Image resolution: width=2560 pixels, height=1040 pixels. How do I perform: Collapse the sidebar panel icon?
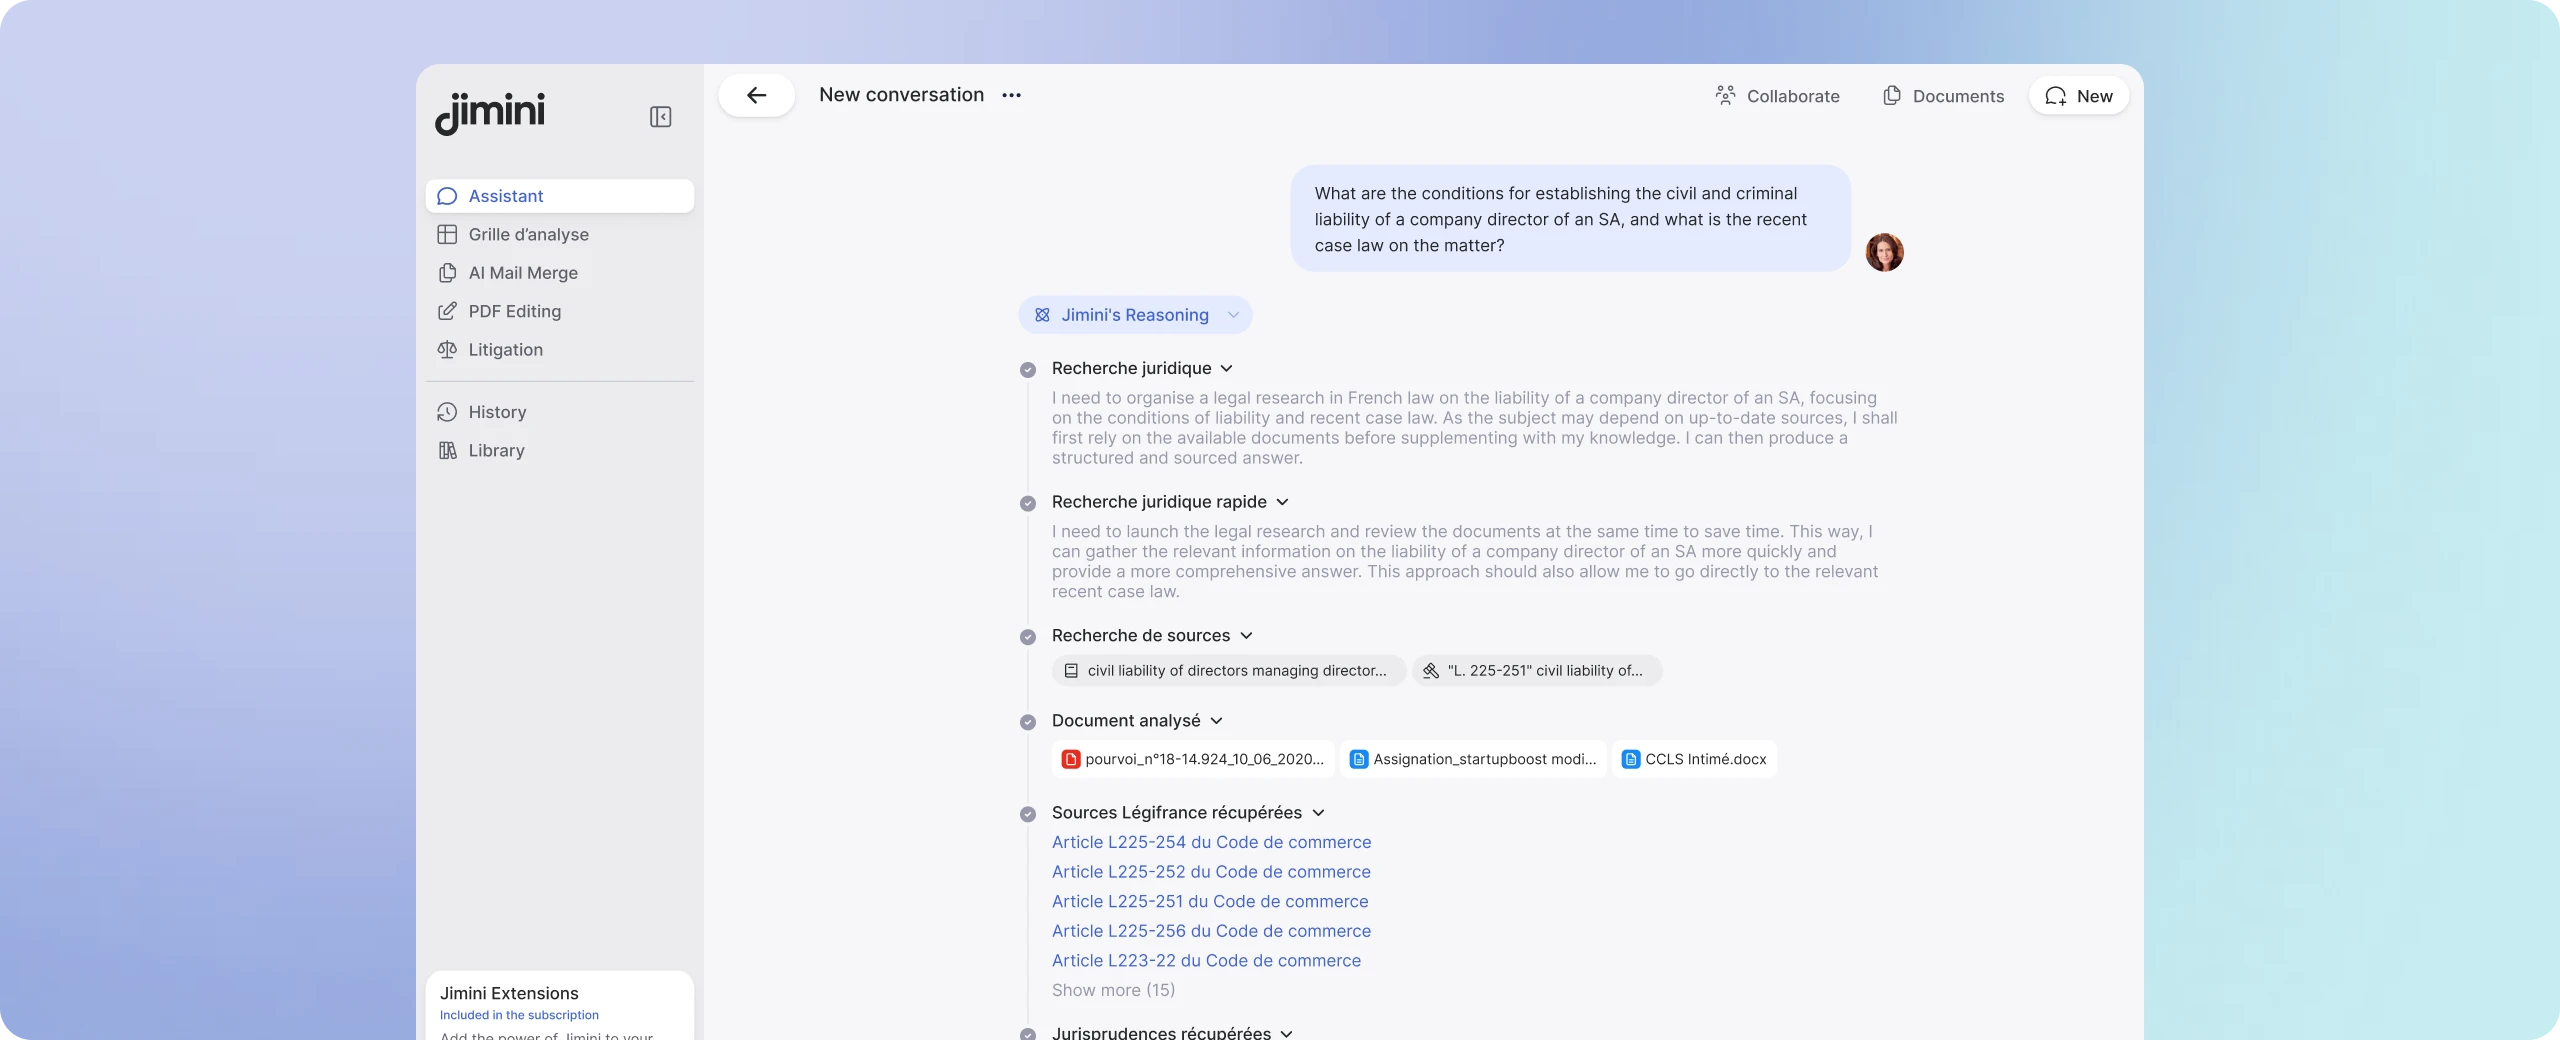tap(660, 117)
